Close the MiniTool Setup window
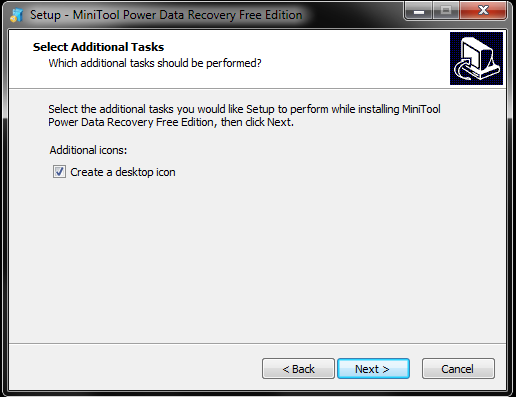 point(483,11)
